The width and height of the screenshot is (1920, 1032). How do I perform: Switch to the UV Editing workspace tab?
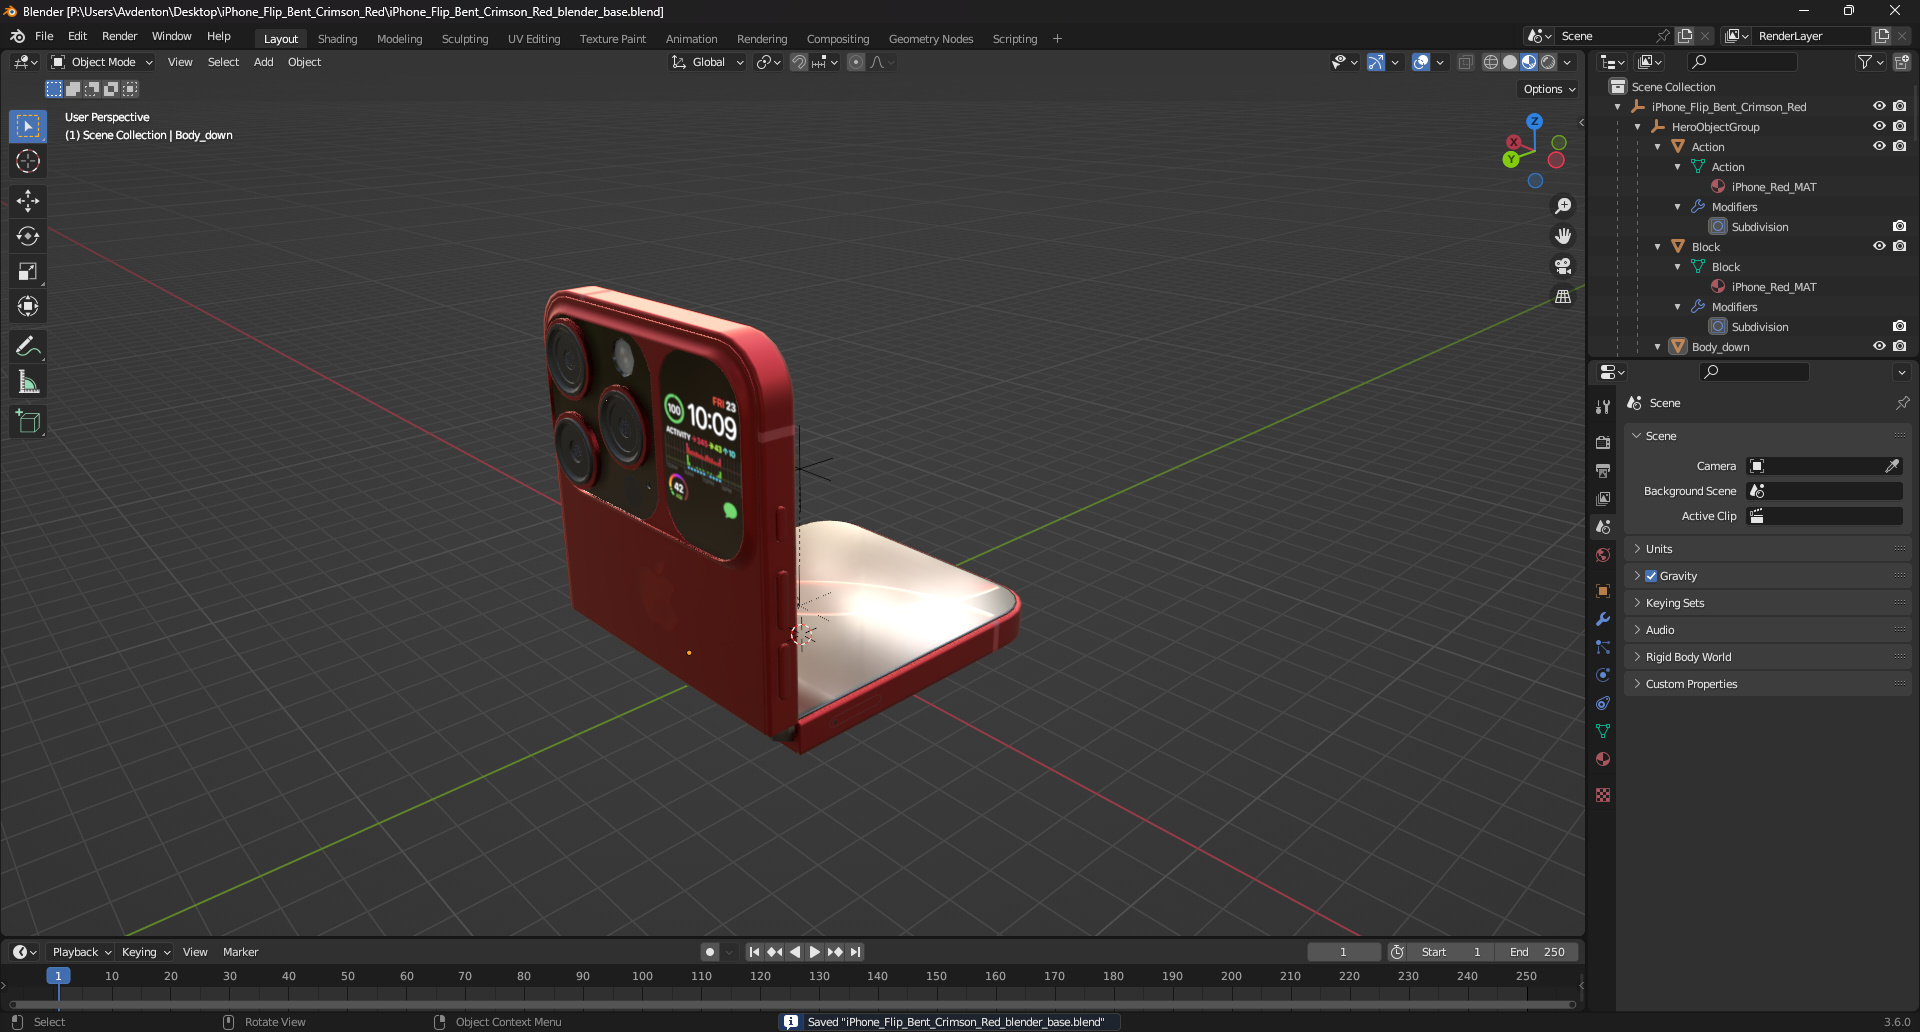click(x=534, y=39)
